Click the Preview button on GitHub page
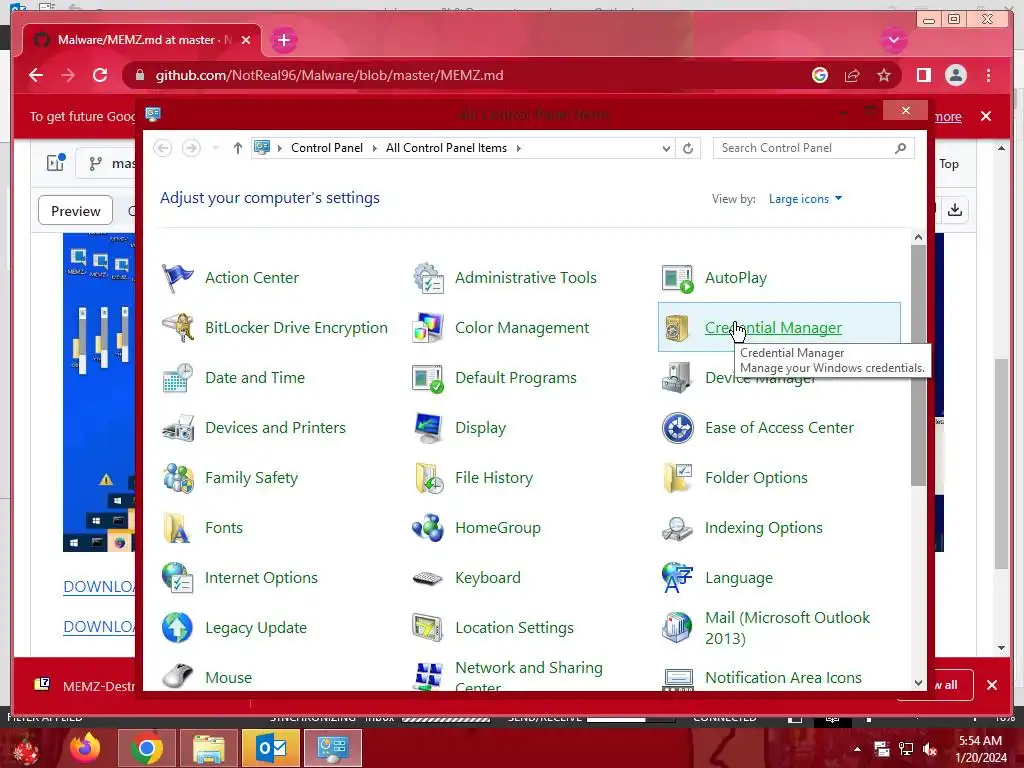The width and height of the screenshot is (1024, 768). (76, 211)
